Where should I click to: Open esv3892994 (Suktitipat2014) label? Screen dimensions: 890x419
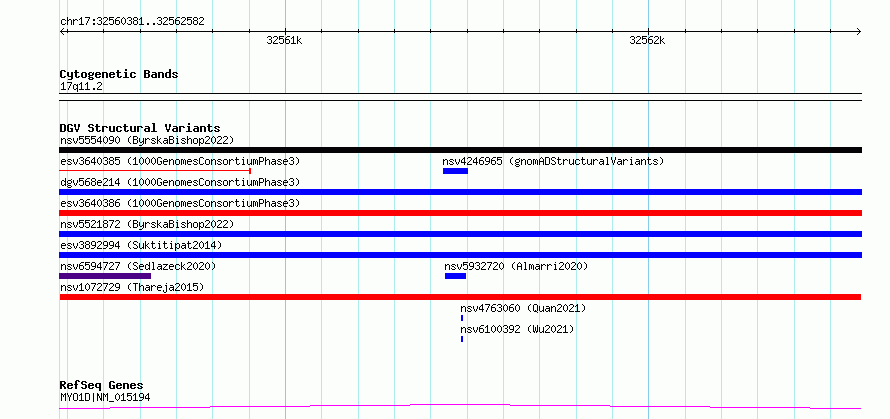pos(141,245)
